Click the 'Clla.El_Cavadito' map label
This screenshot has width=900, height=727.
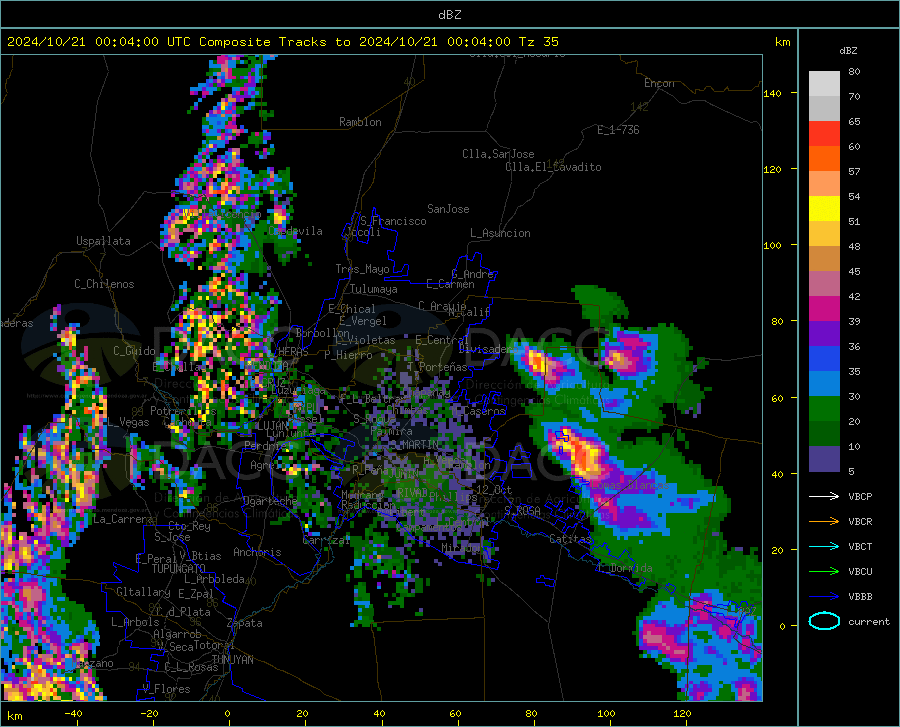point(553,167)
